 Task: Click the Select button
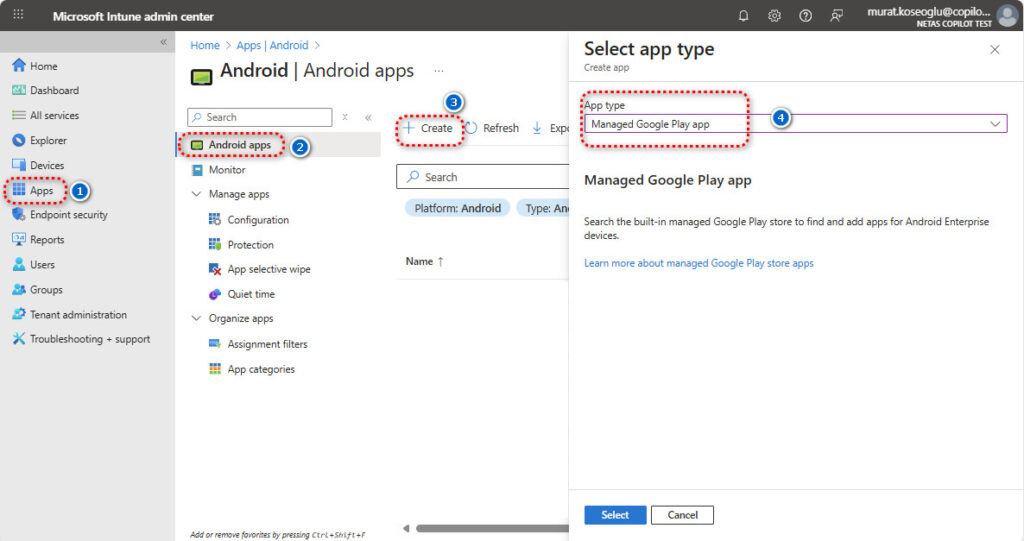[615, 515]
